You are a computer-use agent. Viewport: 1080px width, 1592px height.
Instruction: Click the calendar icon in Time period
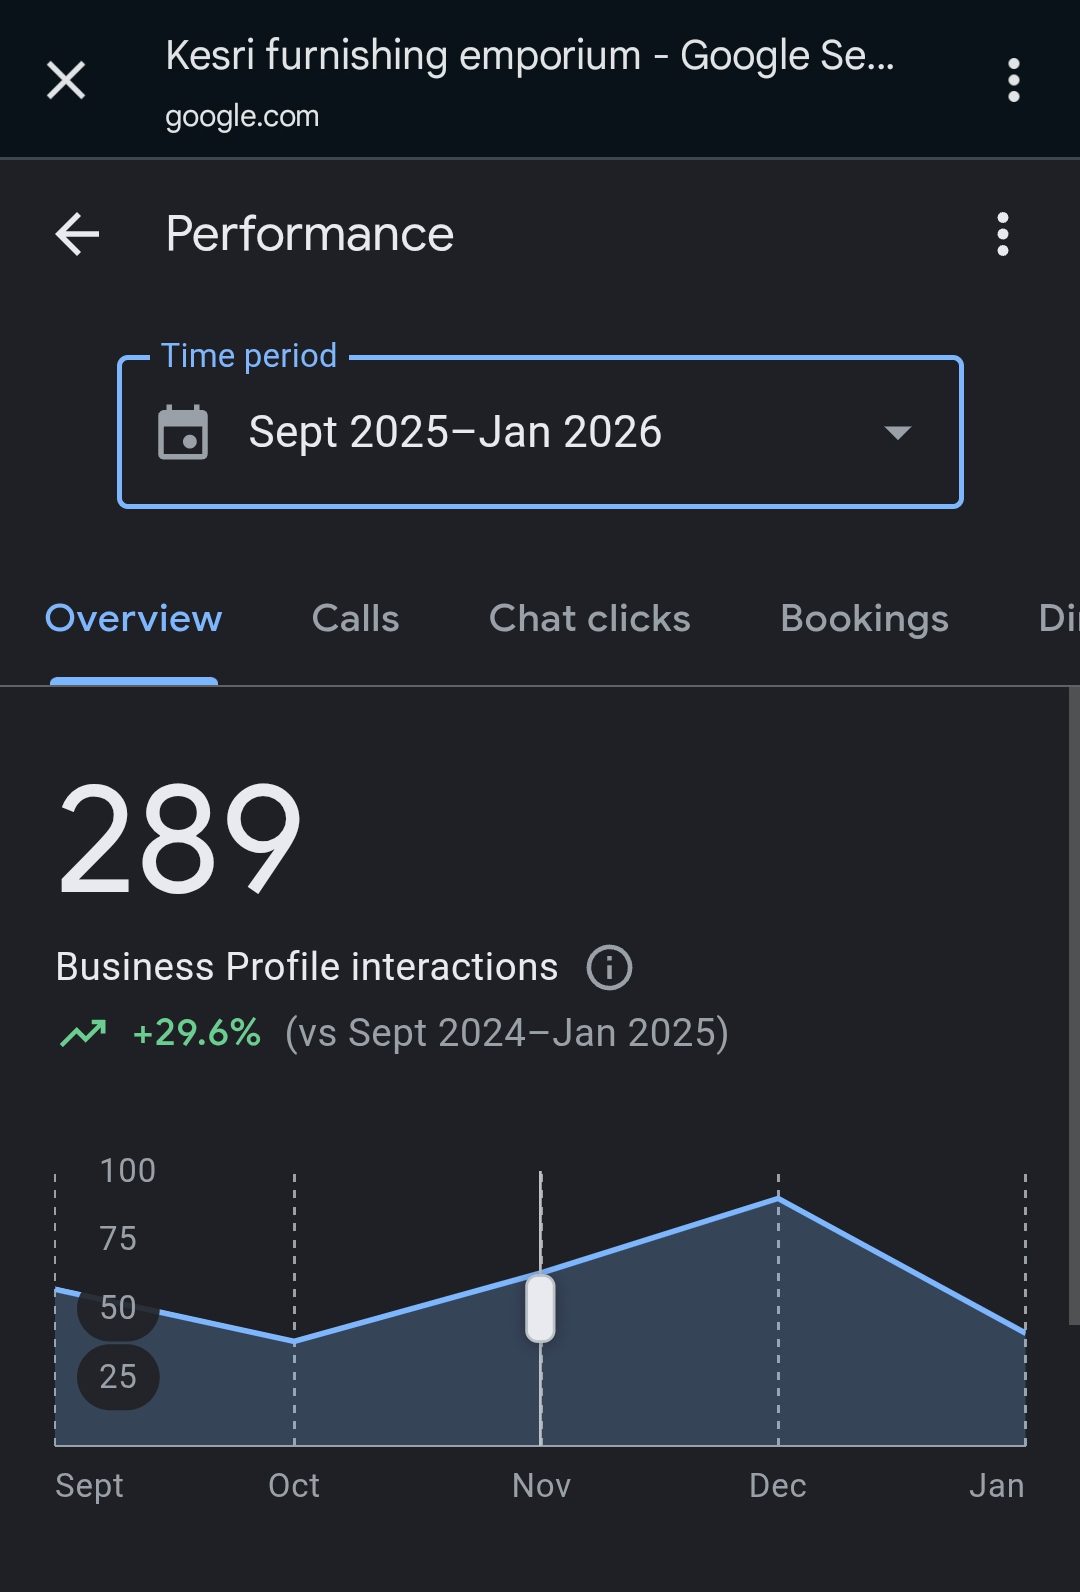pyautogui.click(x=183, y=433)
